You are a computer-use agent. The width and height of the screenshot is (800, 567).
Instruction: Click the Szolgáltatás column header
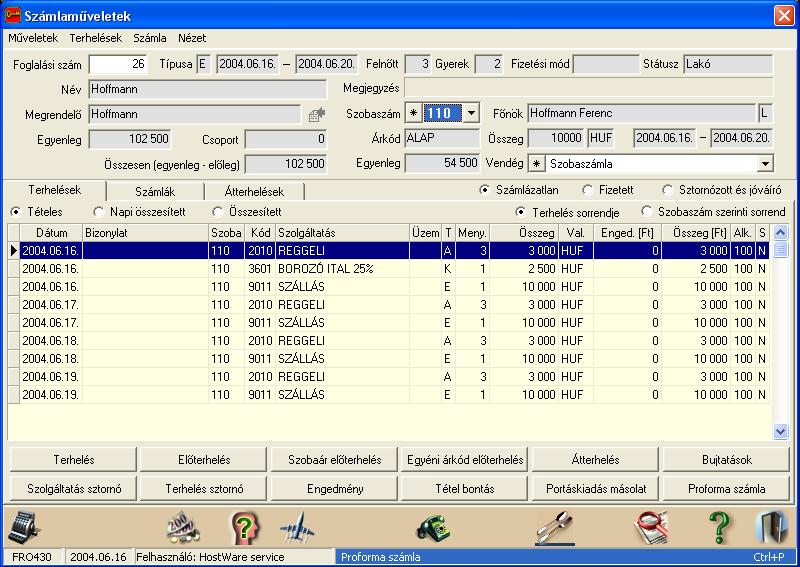pyautogui.click(x=342, y=233)
